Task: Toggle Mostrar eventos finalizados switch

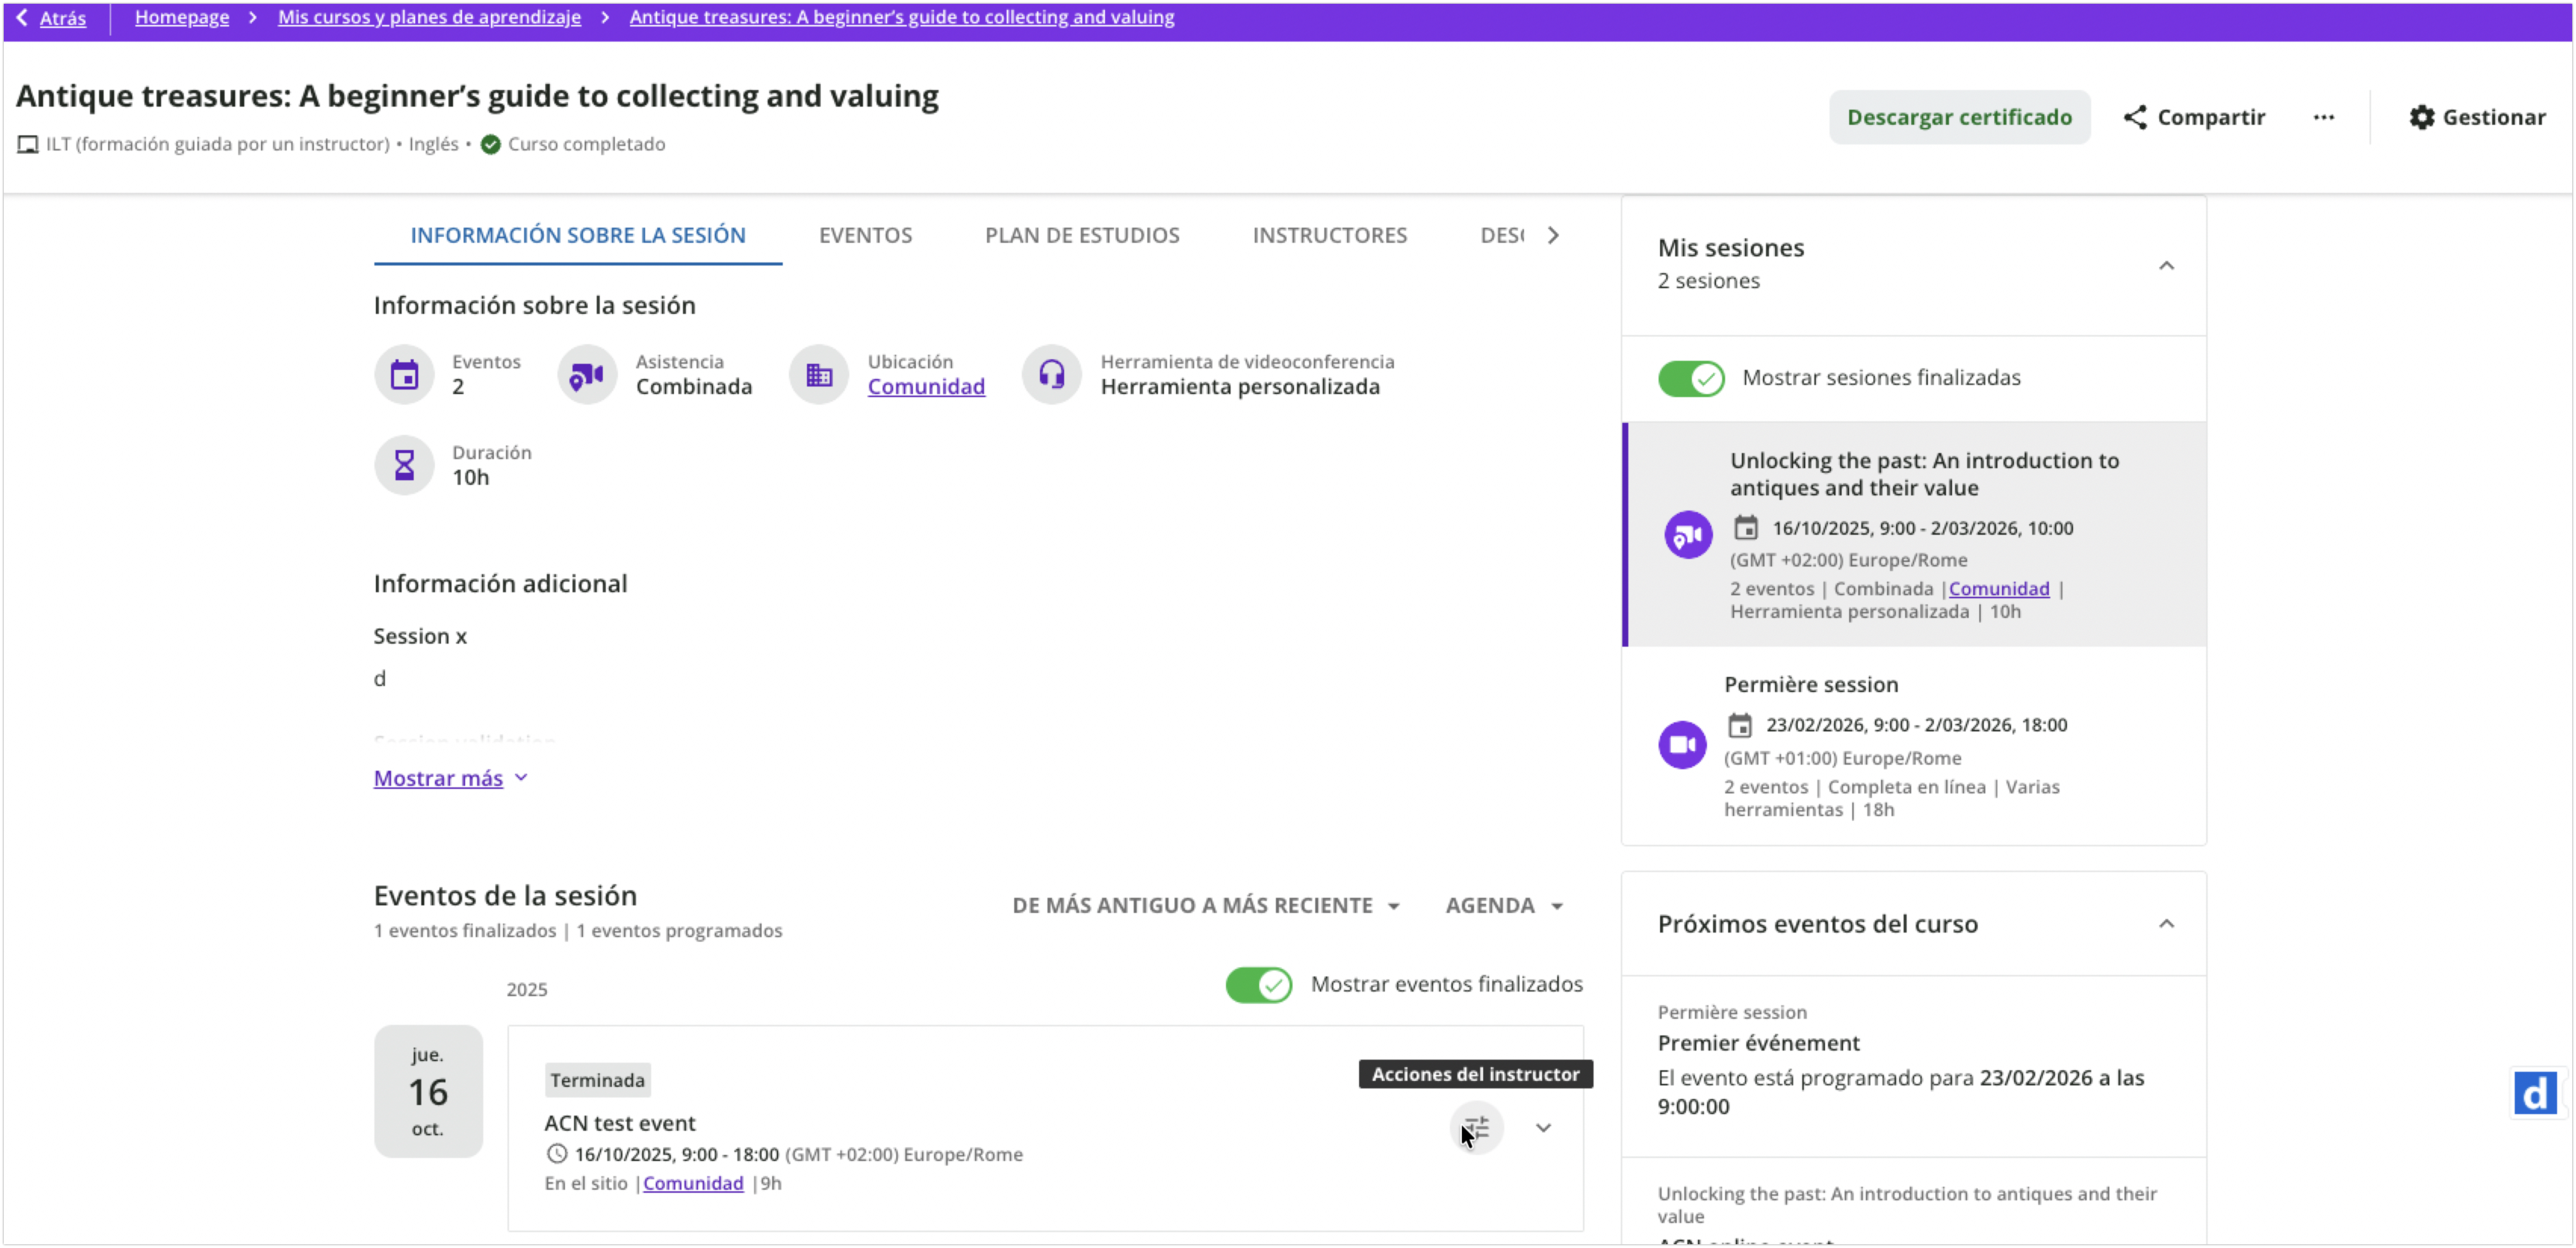Action: coord(1258,985)
